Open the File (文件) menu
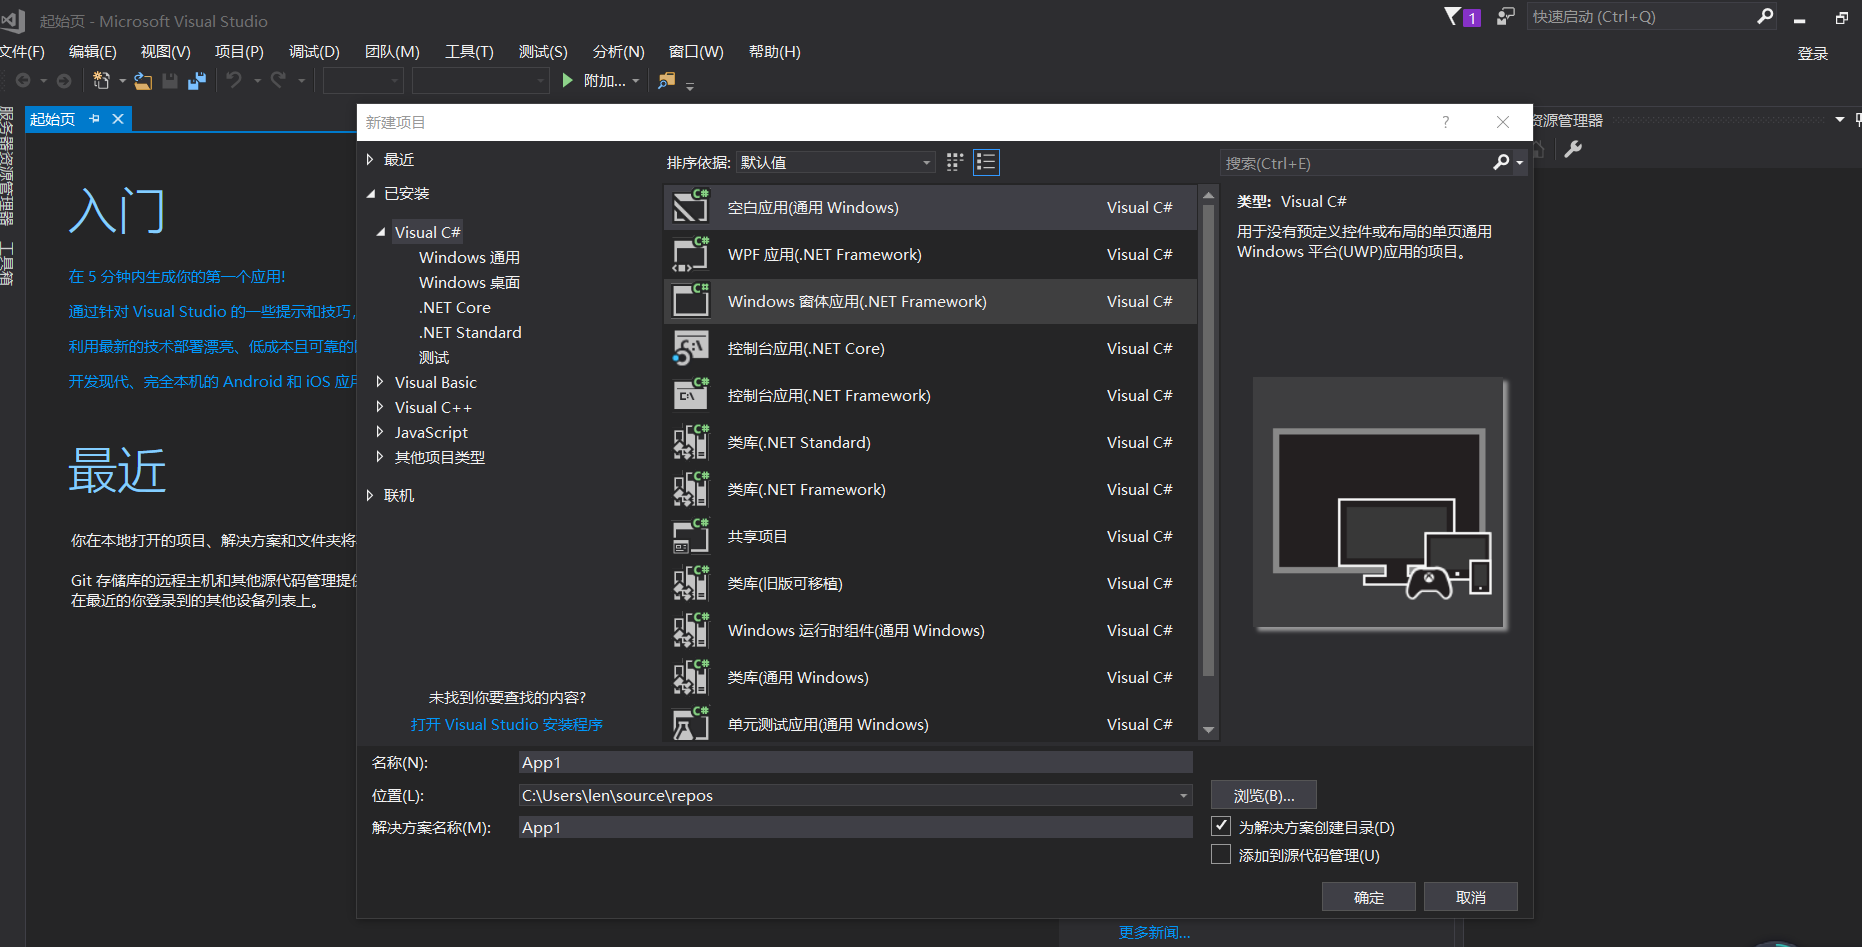This screenshot has width=1862, height=947. [22, 51]
